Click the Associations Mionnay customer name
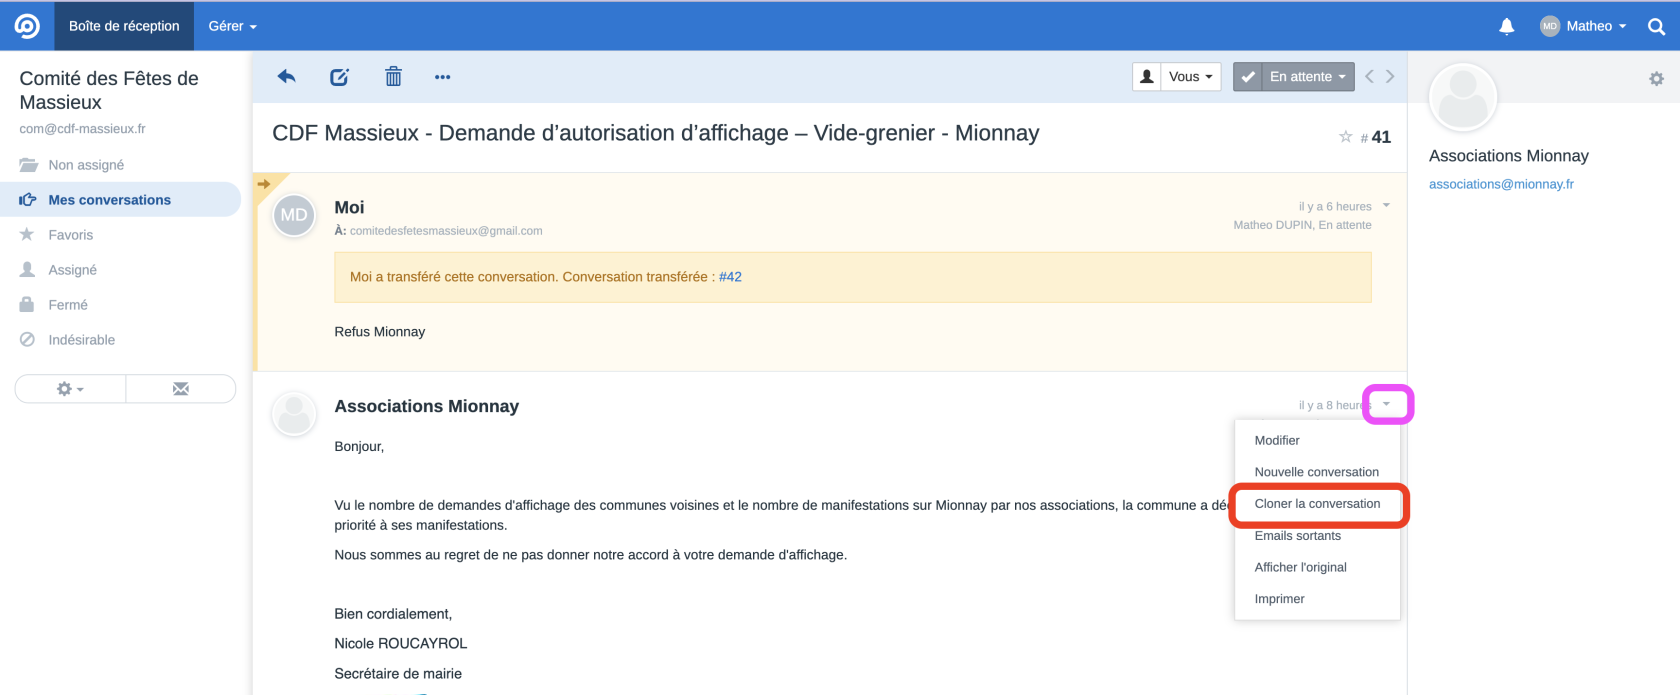Viewport: 1680px width, 695px height. point(1508,156)
